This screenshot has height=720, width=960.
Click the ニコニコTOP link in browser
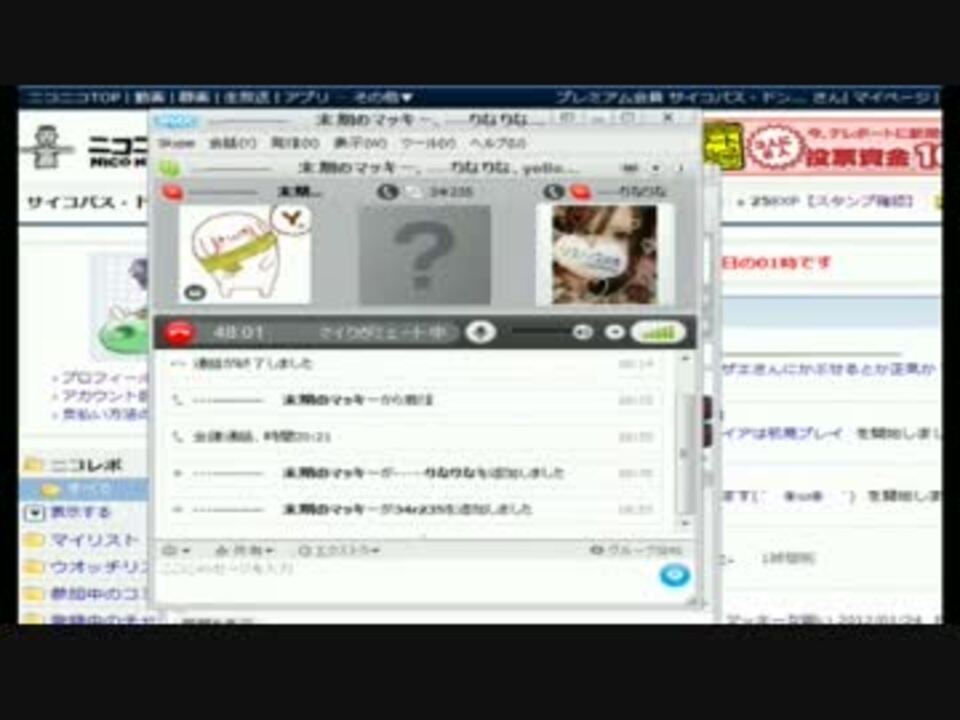(x=74, y=98)
